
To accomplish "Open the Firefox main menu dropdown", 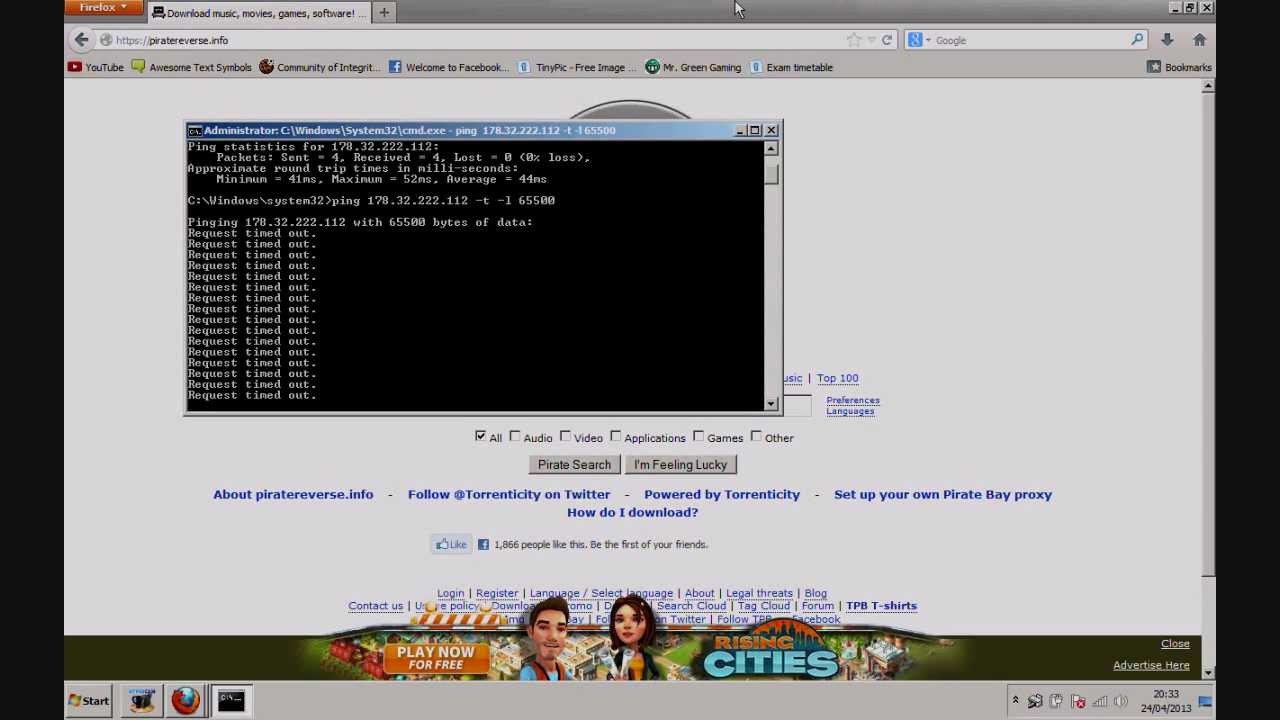I will coord(103,8).
